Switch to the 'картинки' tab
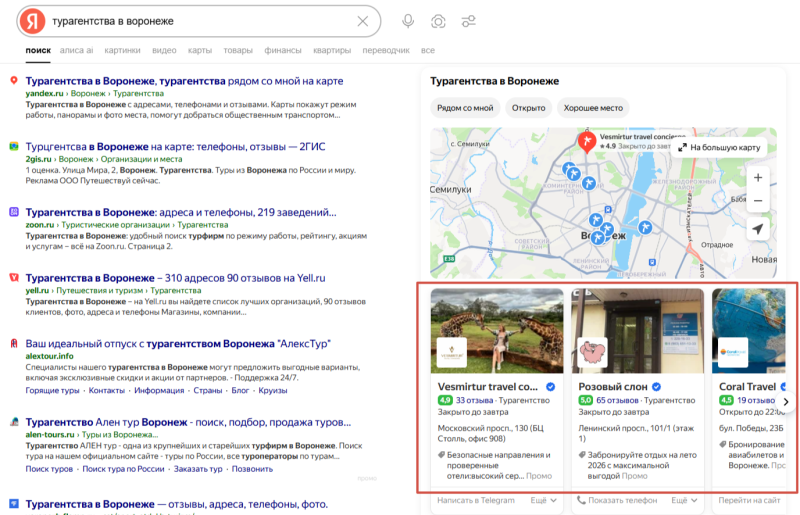Viewport: 800px width, 515px height. tap(122, 50)
